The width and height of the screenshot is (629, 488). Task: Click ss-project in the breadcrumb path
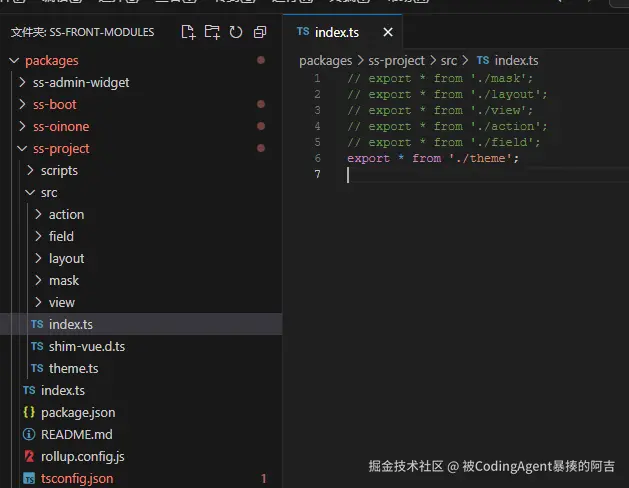(x=396, y=61)
